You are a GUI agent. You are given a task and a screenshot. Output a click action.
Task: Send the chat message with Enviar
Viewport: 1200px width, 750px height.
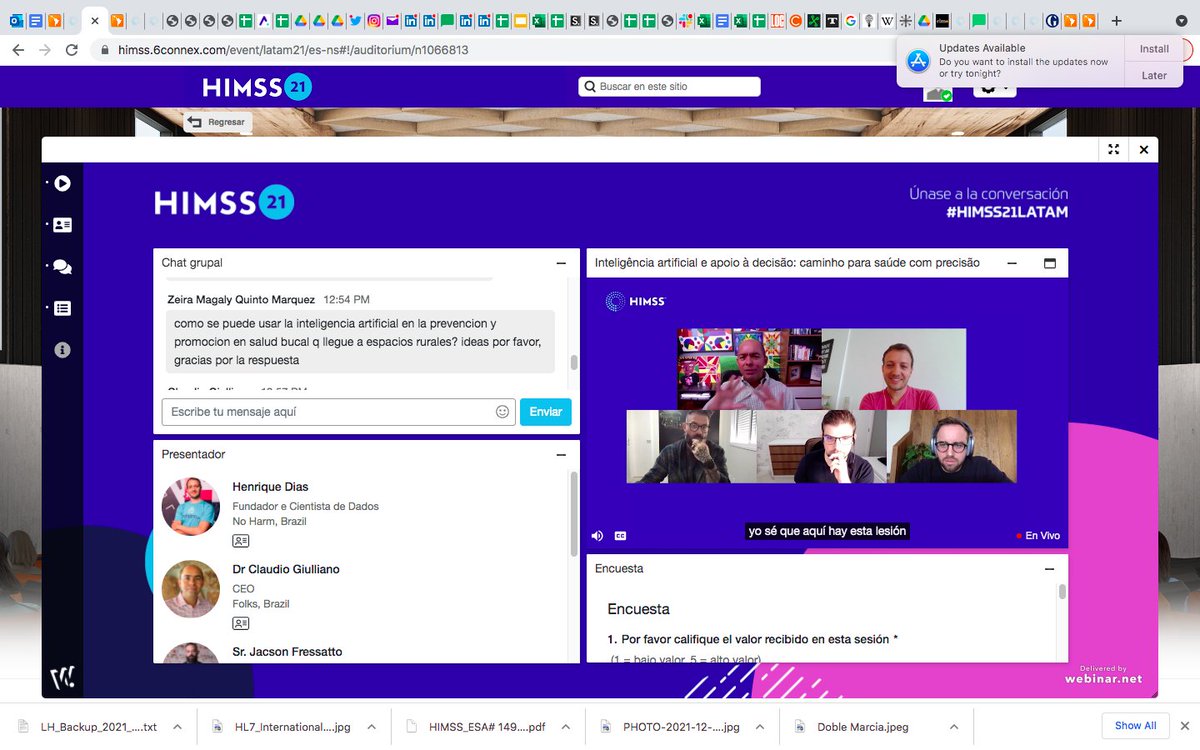click(546, 412)
